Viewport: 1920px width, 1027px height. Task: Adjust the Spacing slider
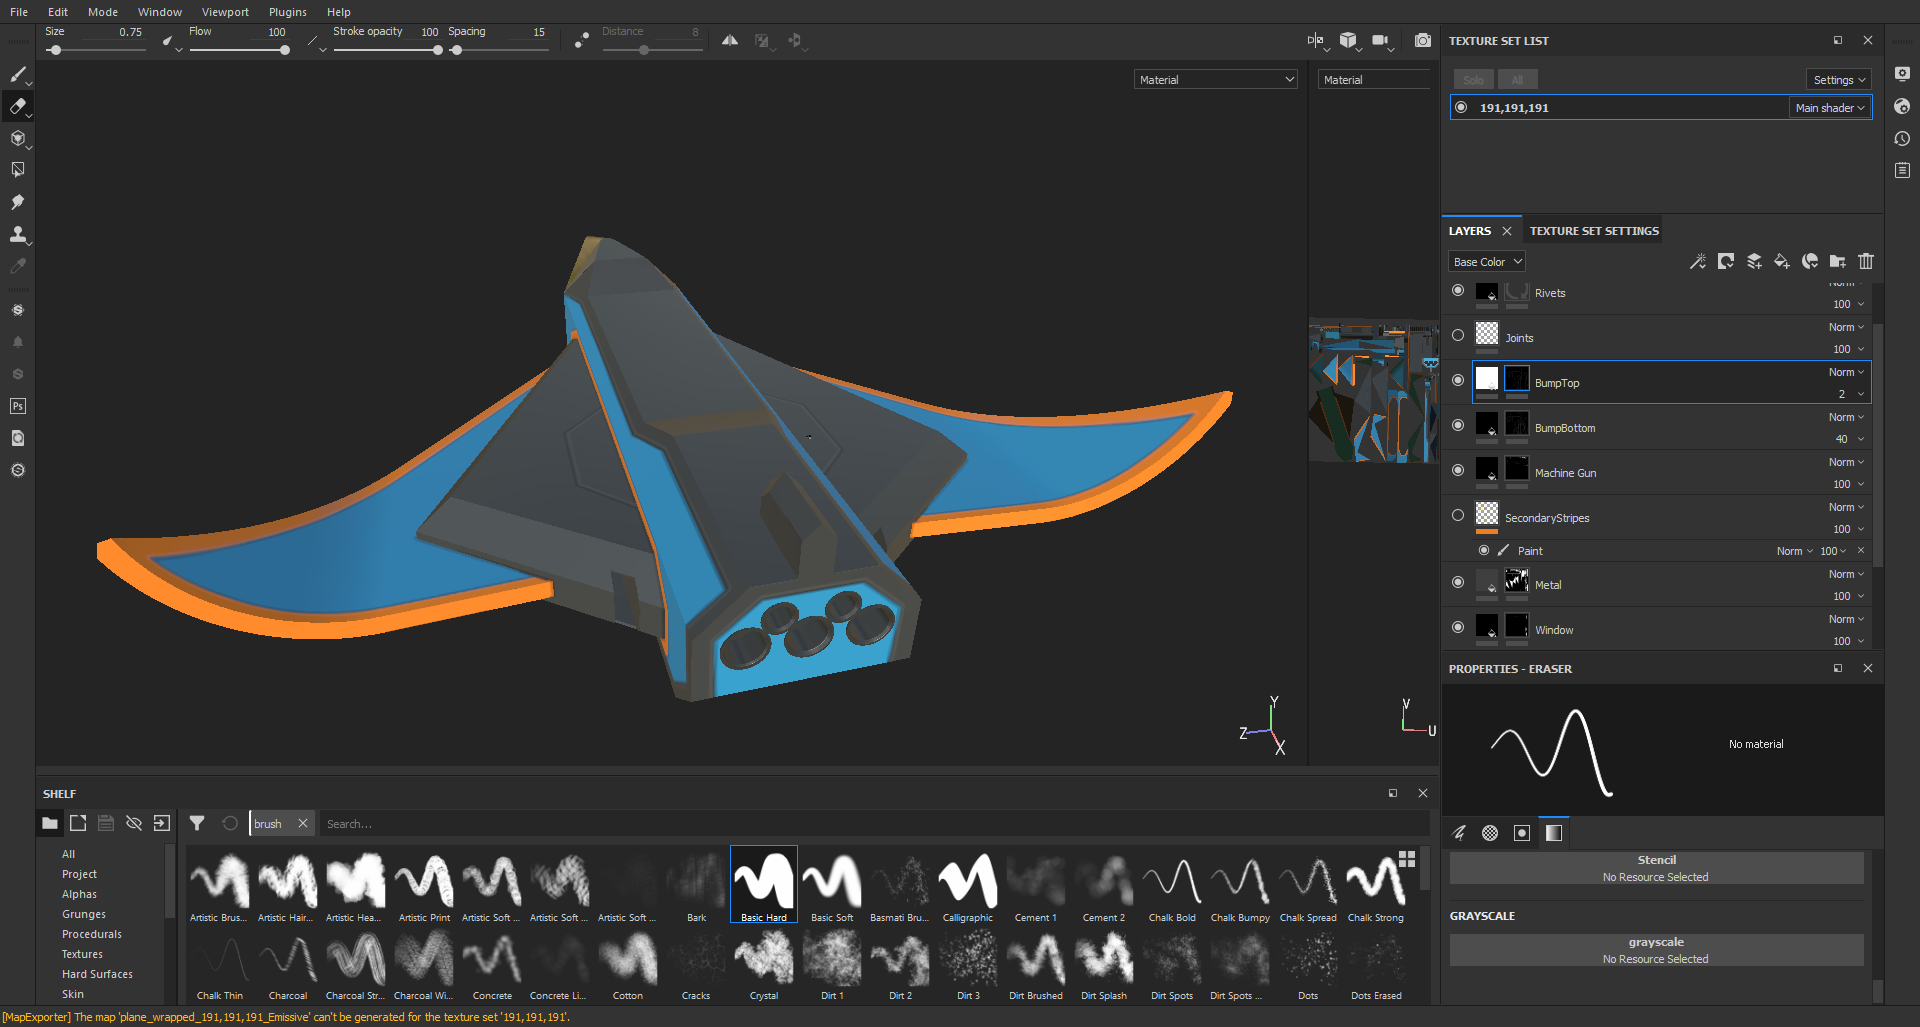click(x=499, y=50)
